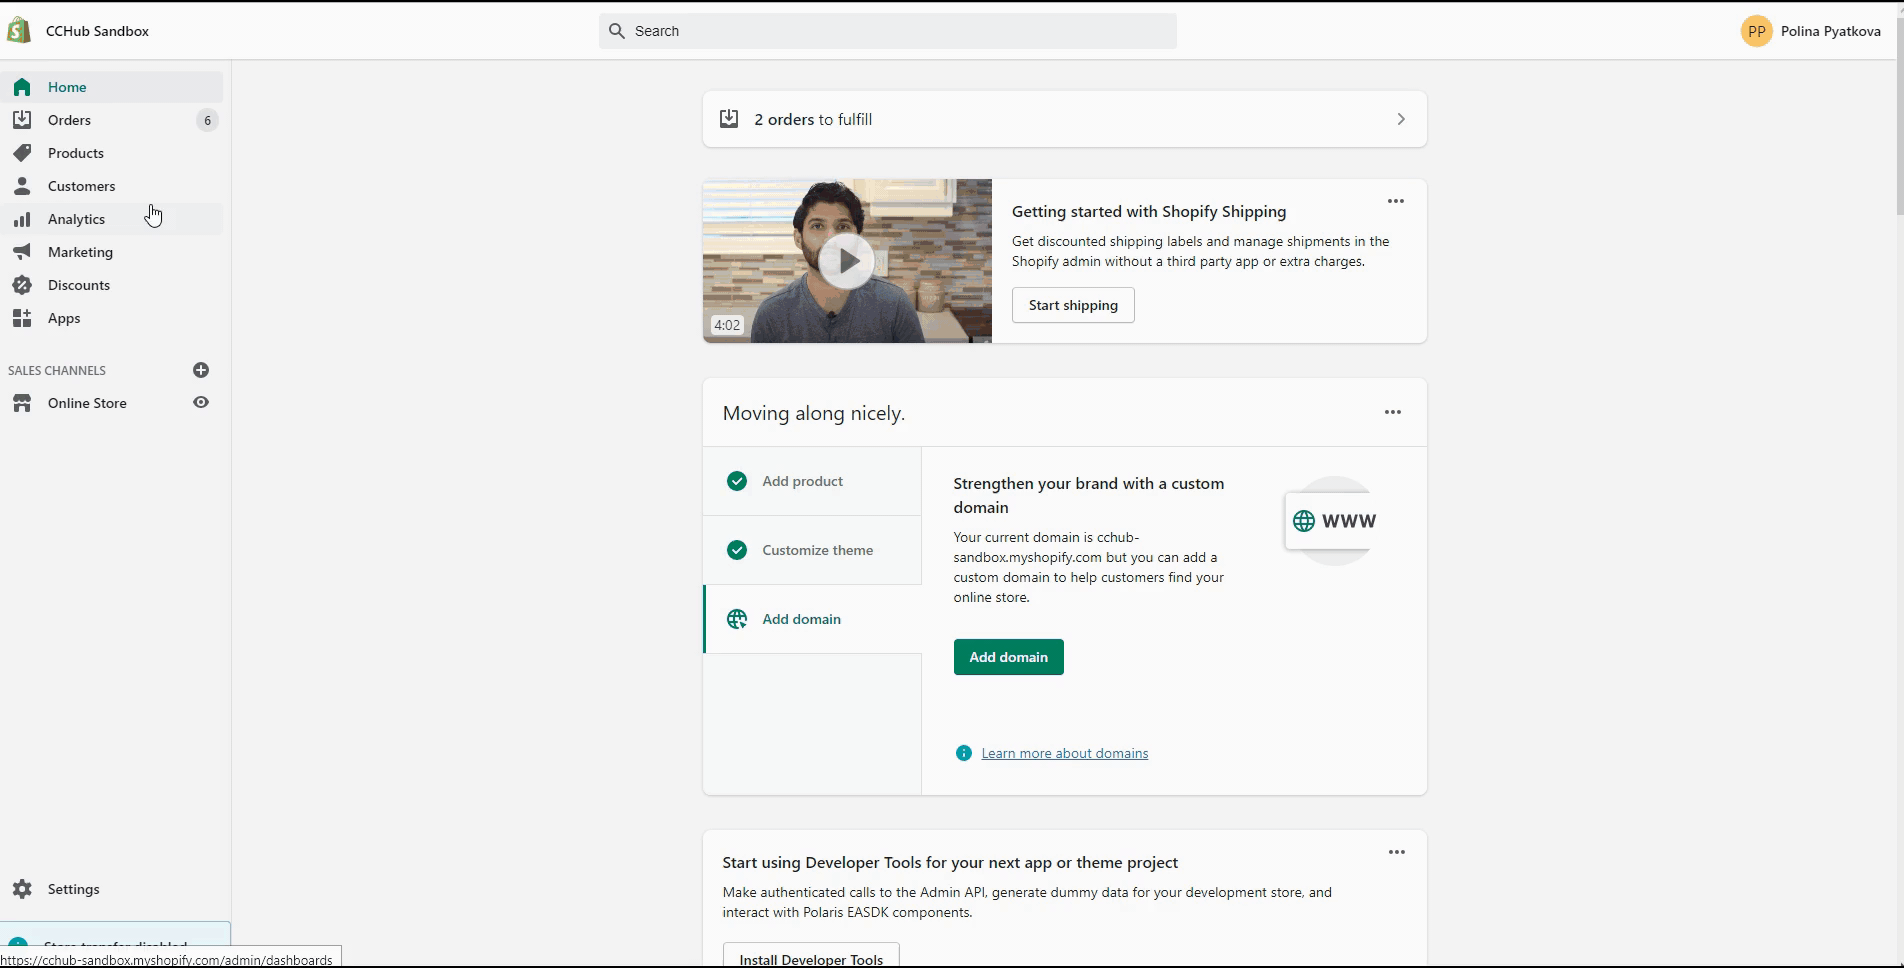1904x968 pixels.
Task: Open the Customers person icon
Action: click(22, 186)
